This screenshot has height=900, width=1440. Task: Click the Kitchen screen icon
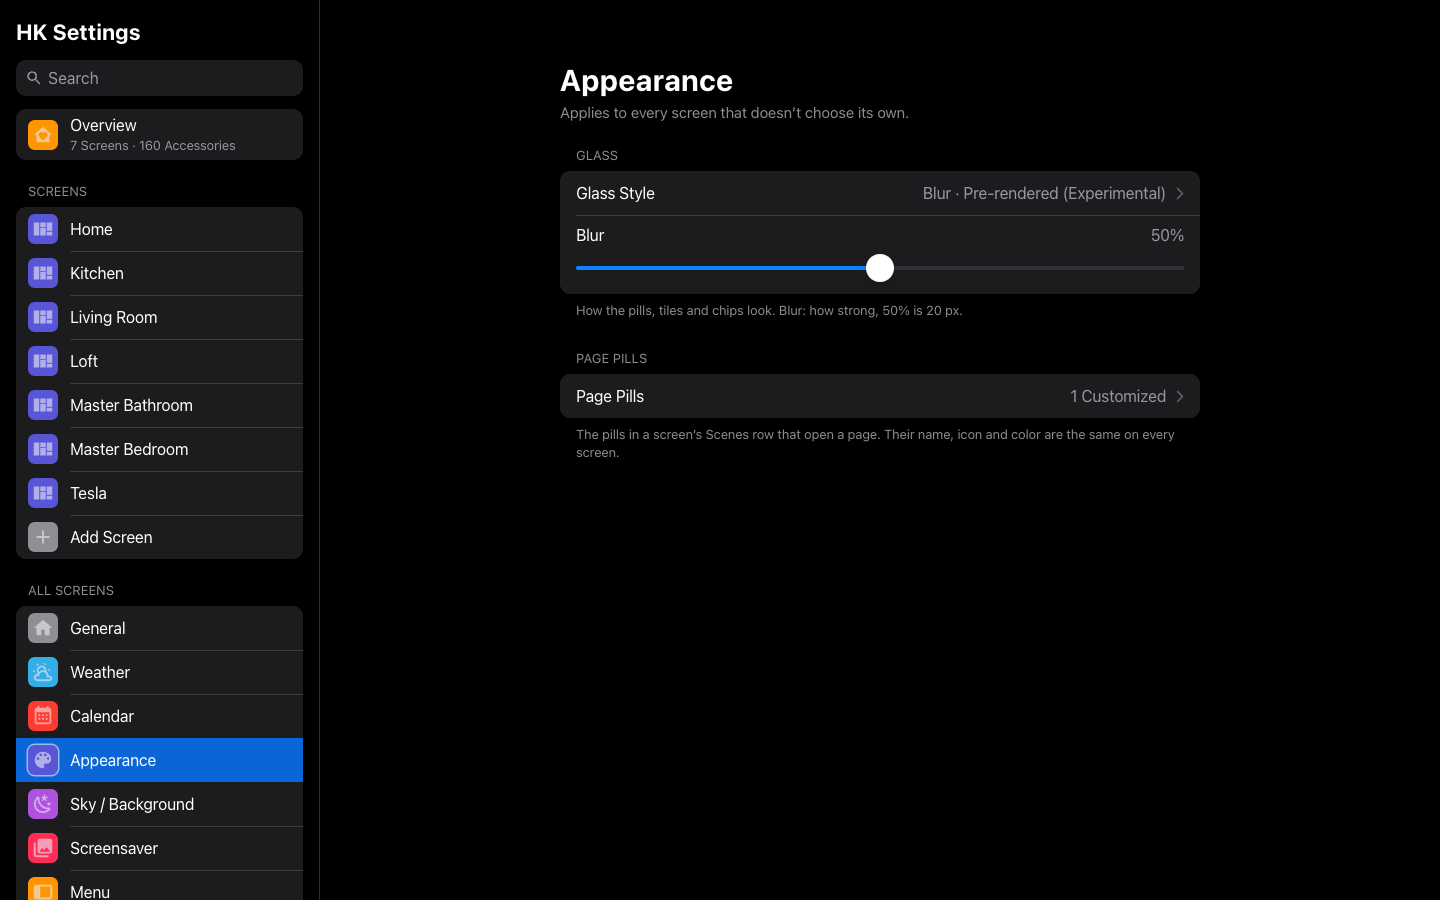coord(43,273)
